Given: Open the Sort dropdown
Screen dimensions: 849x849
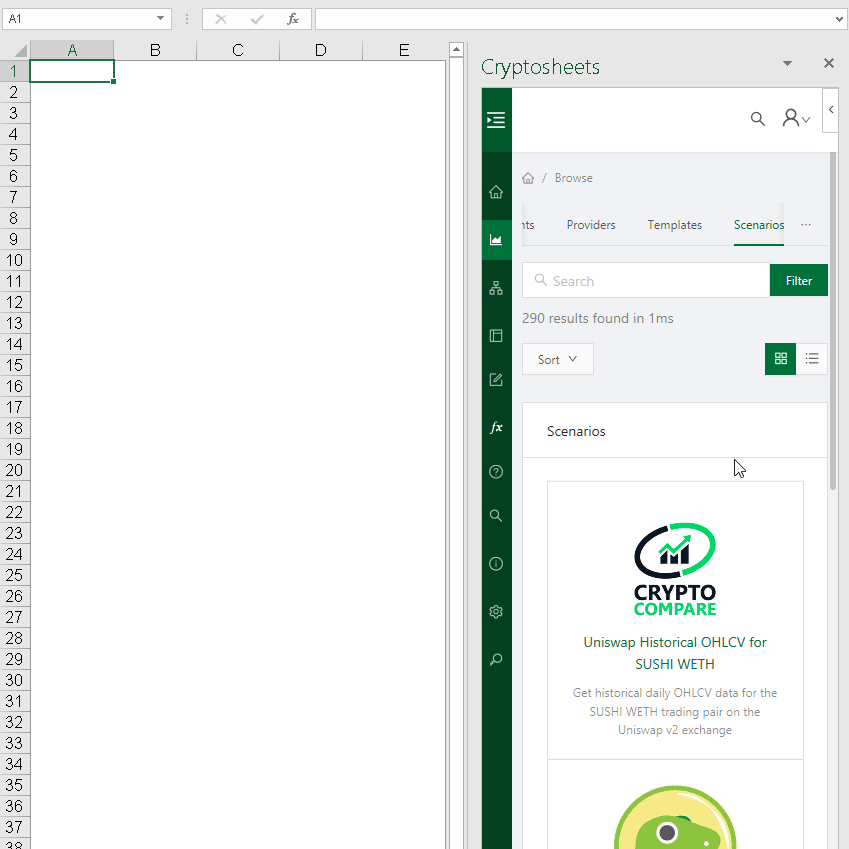Looking at the screenshot, I should click(558, 359).
